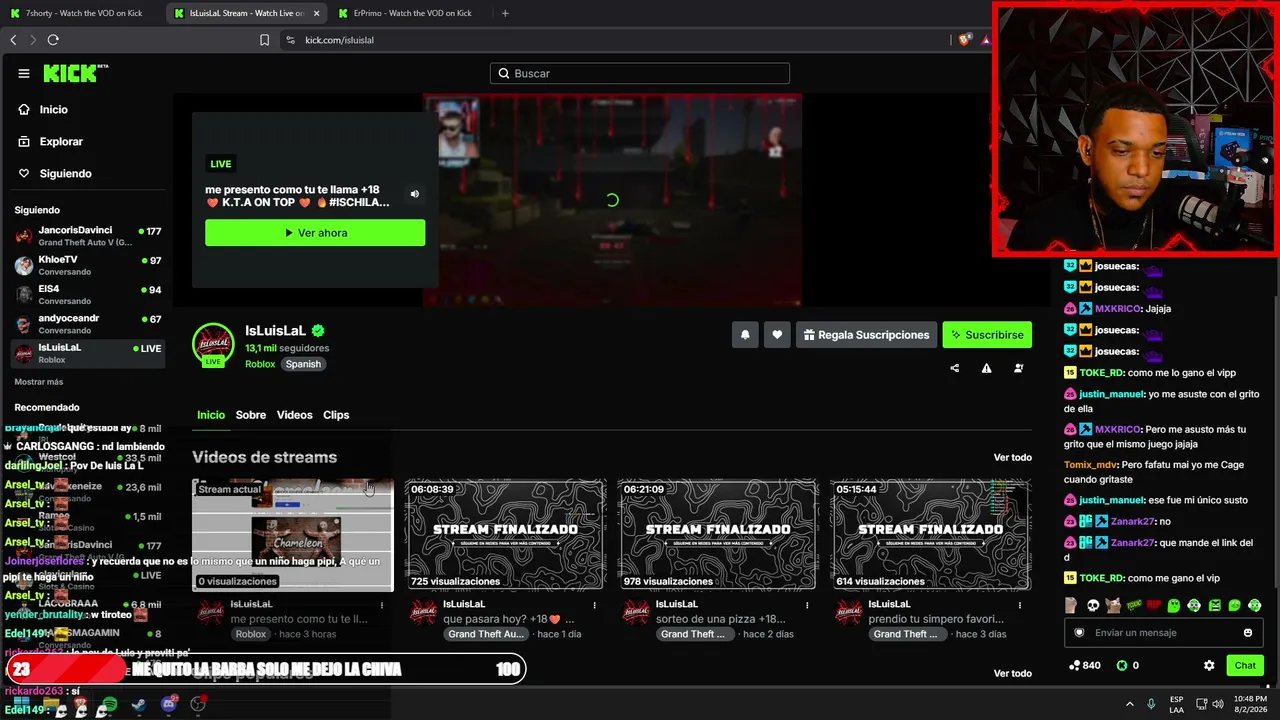The width and height of the screenshot is (1280, 720).
Task: Open JancorisDavinci in the Siguiendo list
Action: point(88,236)
